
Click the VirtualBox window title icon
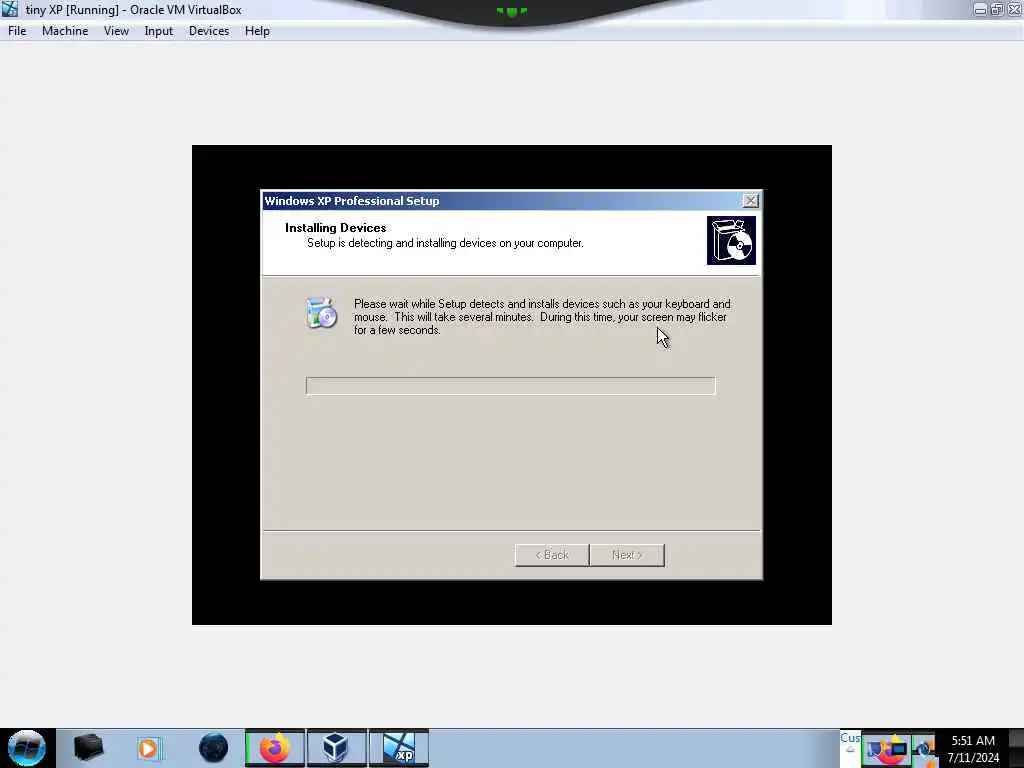(10, 9)
